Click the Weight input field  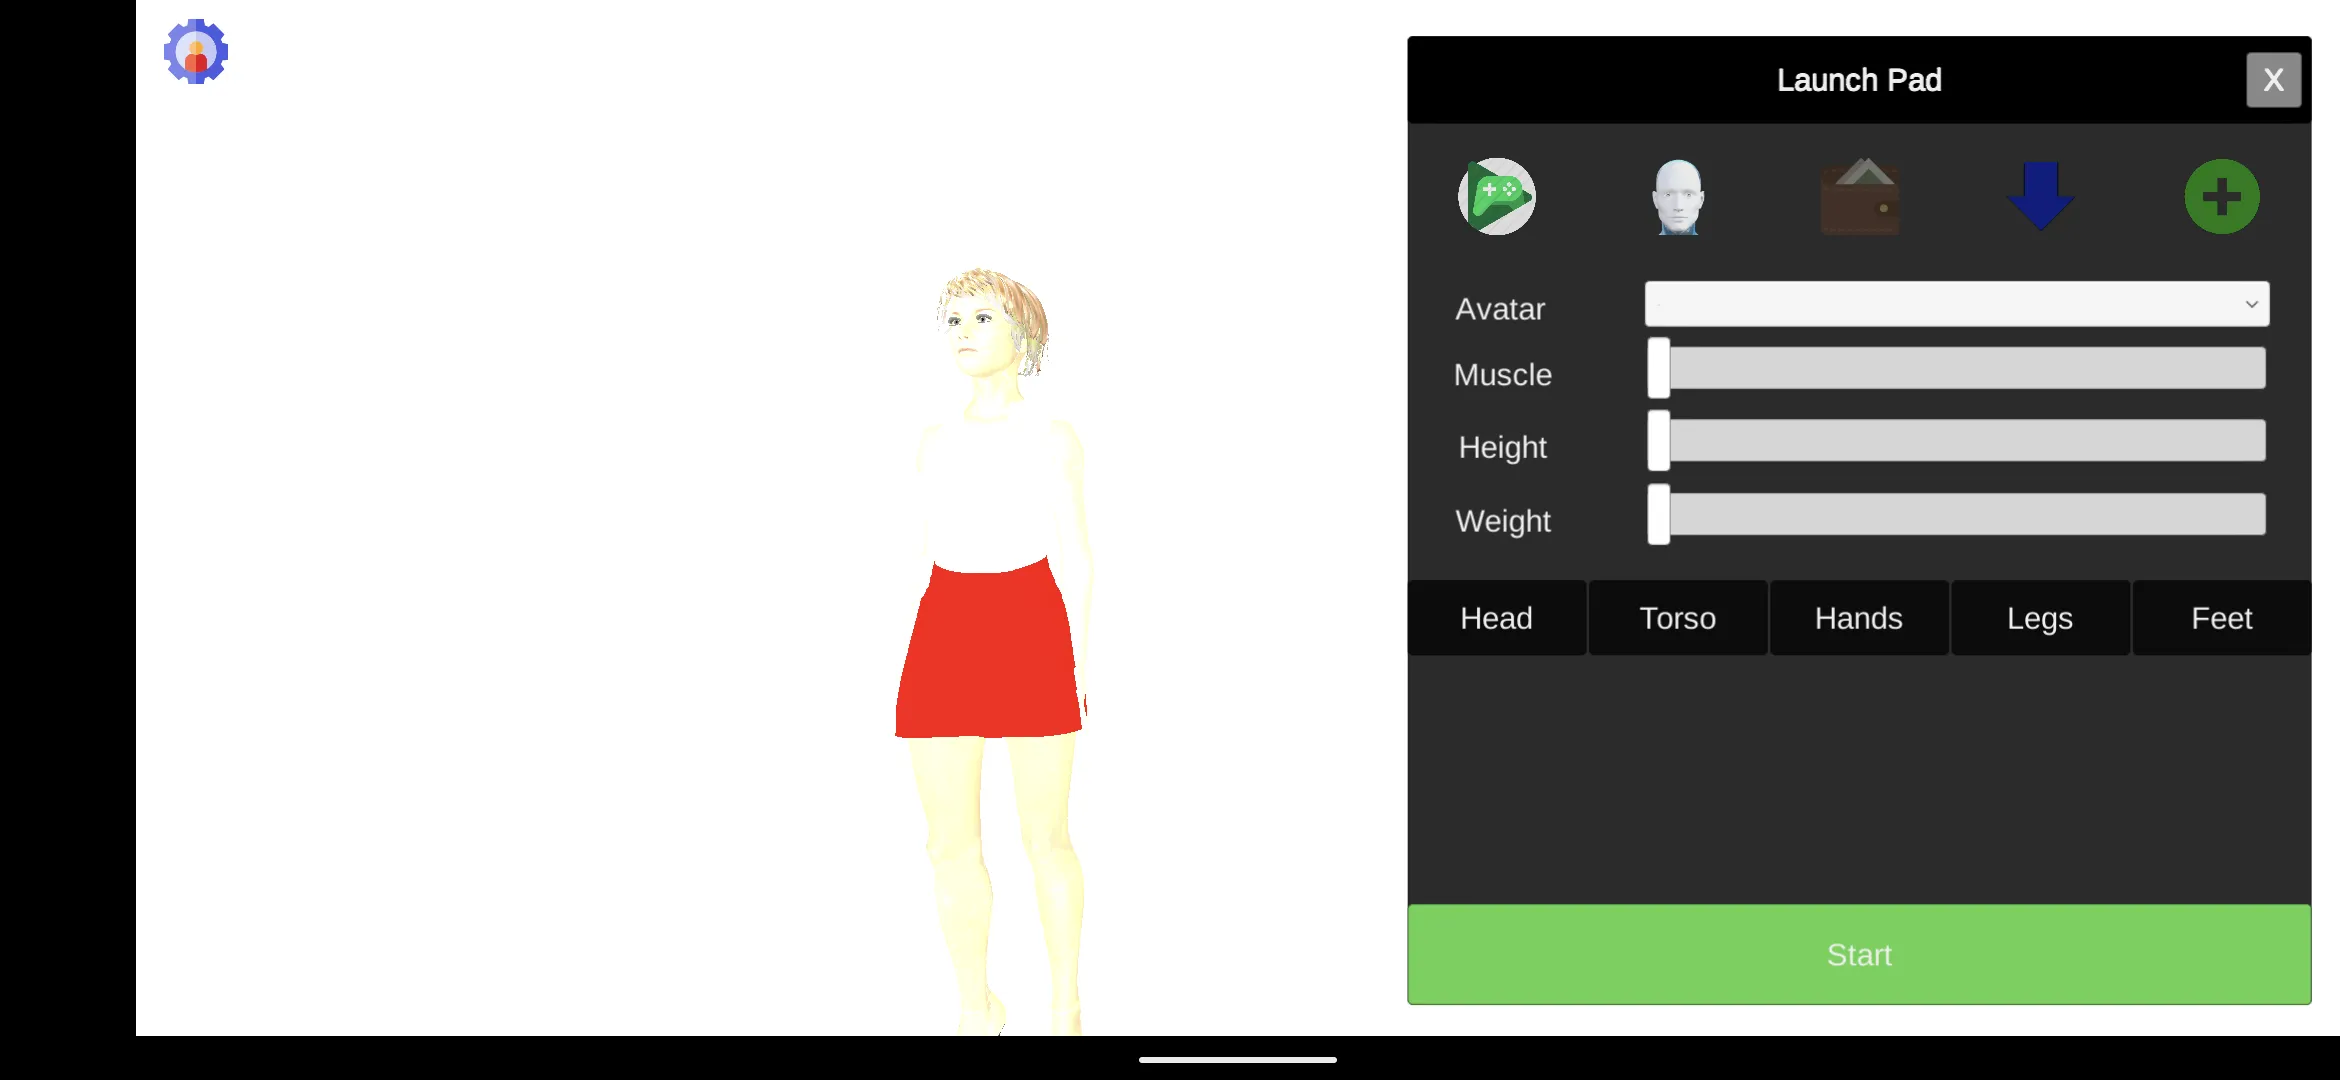pyautogui.click(x=1955, y=521)
